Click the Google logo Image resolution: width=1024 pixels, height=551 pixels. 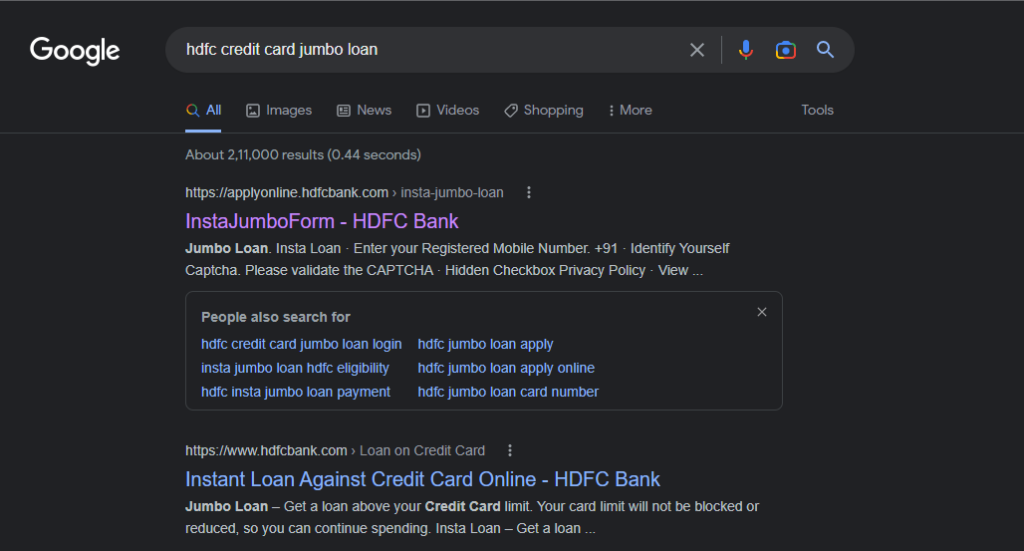click(x=74, y=50)
